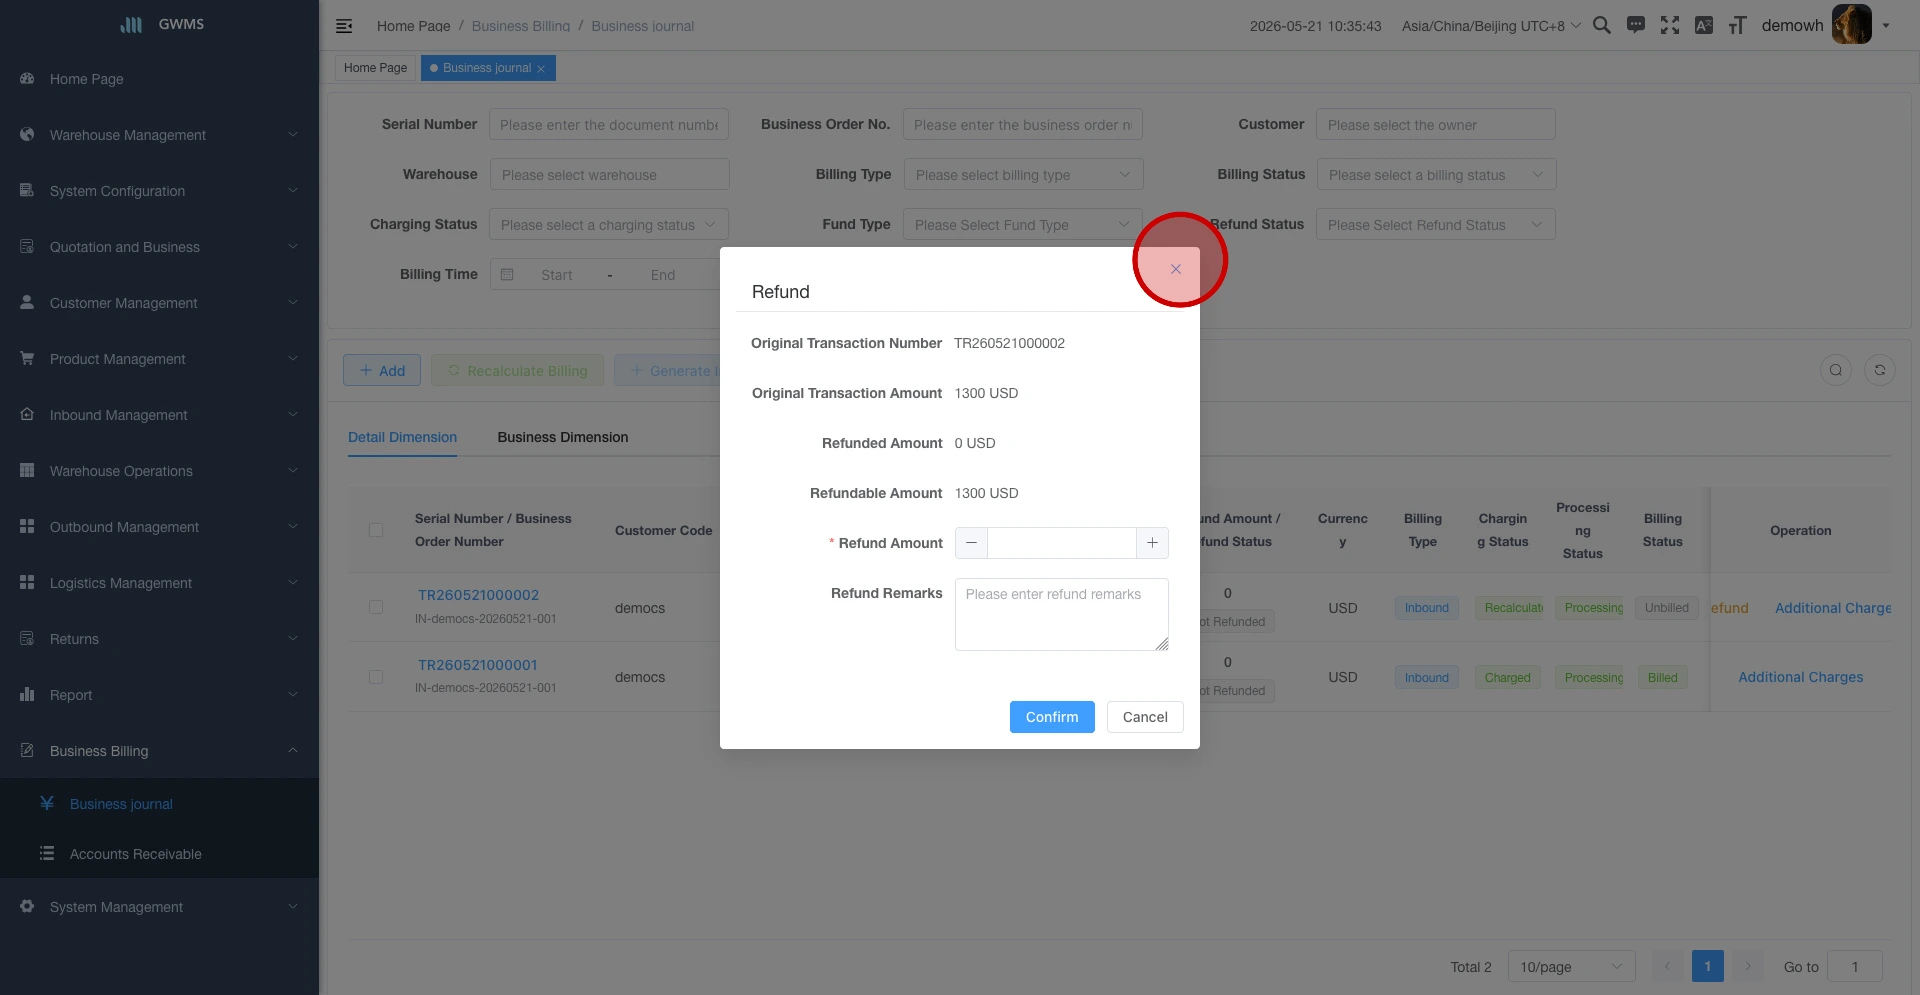This screenshot has height=995, width=1920.
Task: Click the table refresh circle icon
Action: [x=1880, y=370]
